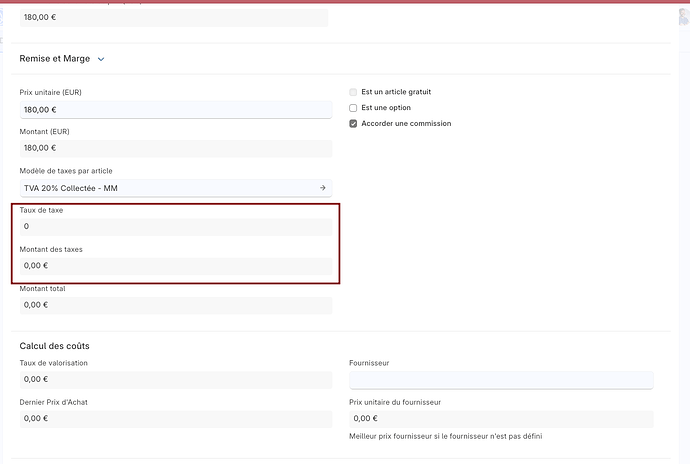Click the Dernier Prix d'Achat field
Image resolution: width=690 pixels, height=464 pixels.
[x=175, y=419]
